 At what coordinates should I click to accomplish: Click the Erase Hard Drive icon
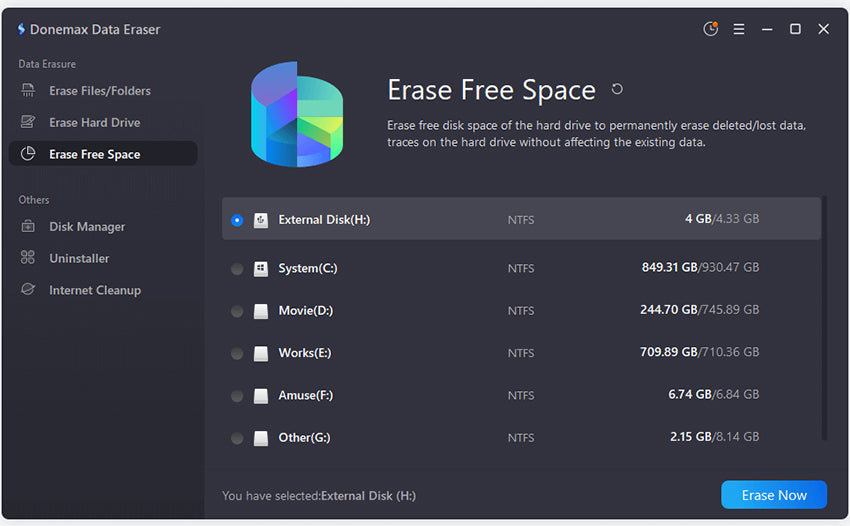click(28, 122)
